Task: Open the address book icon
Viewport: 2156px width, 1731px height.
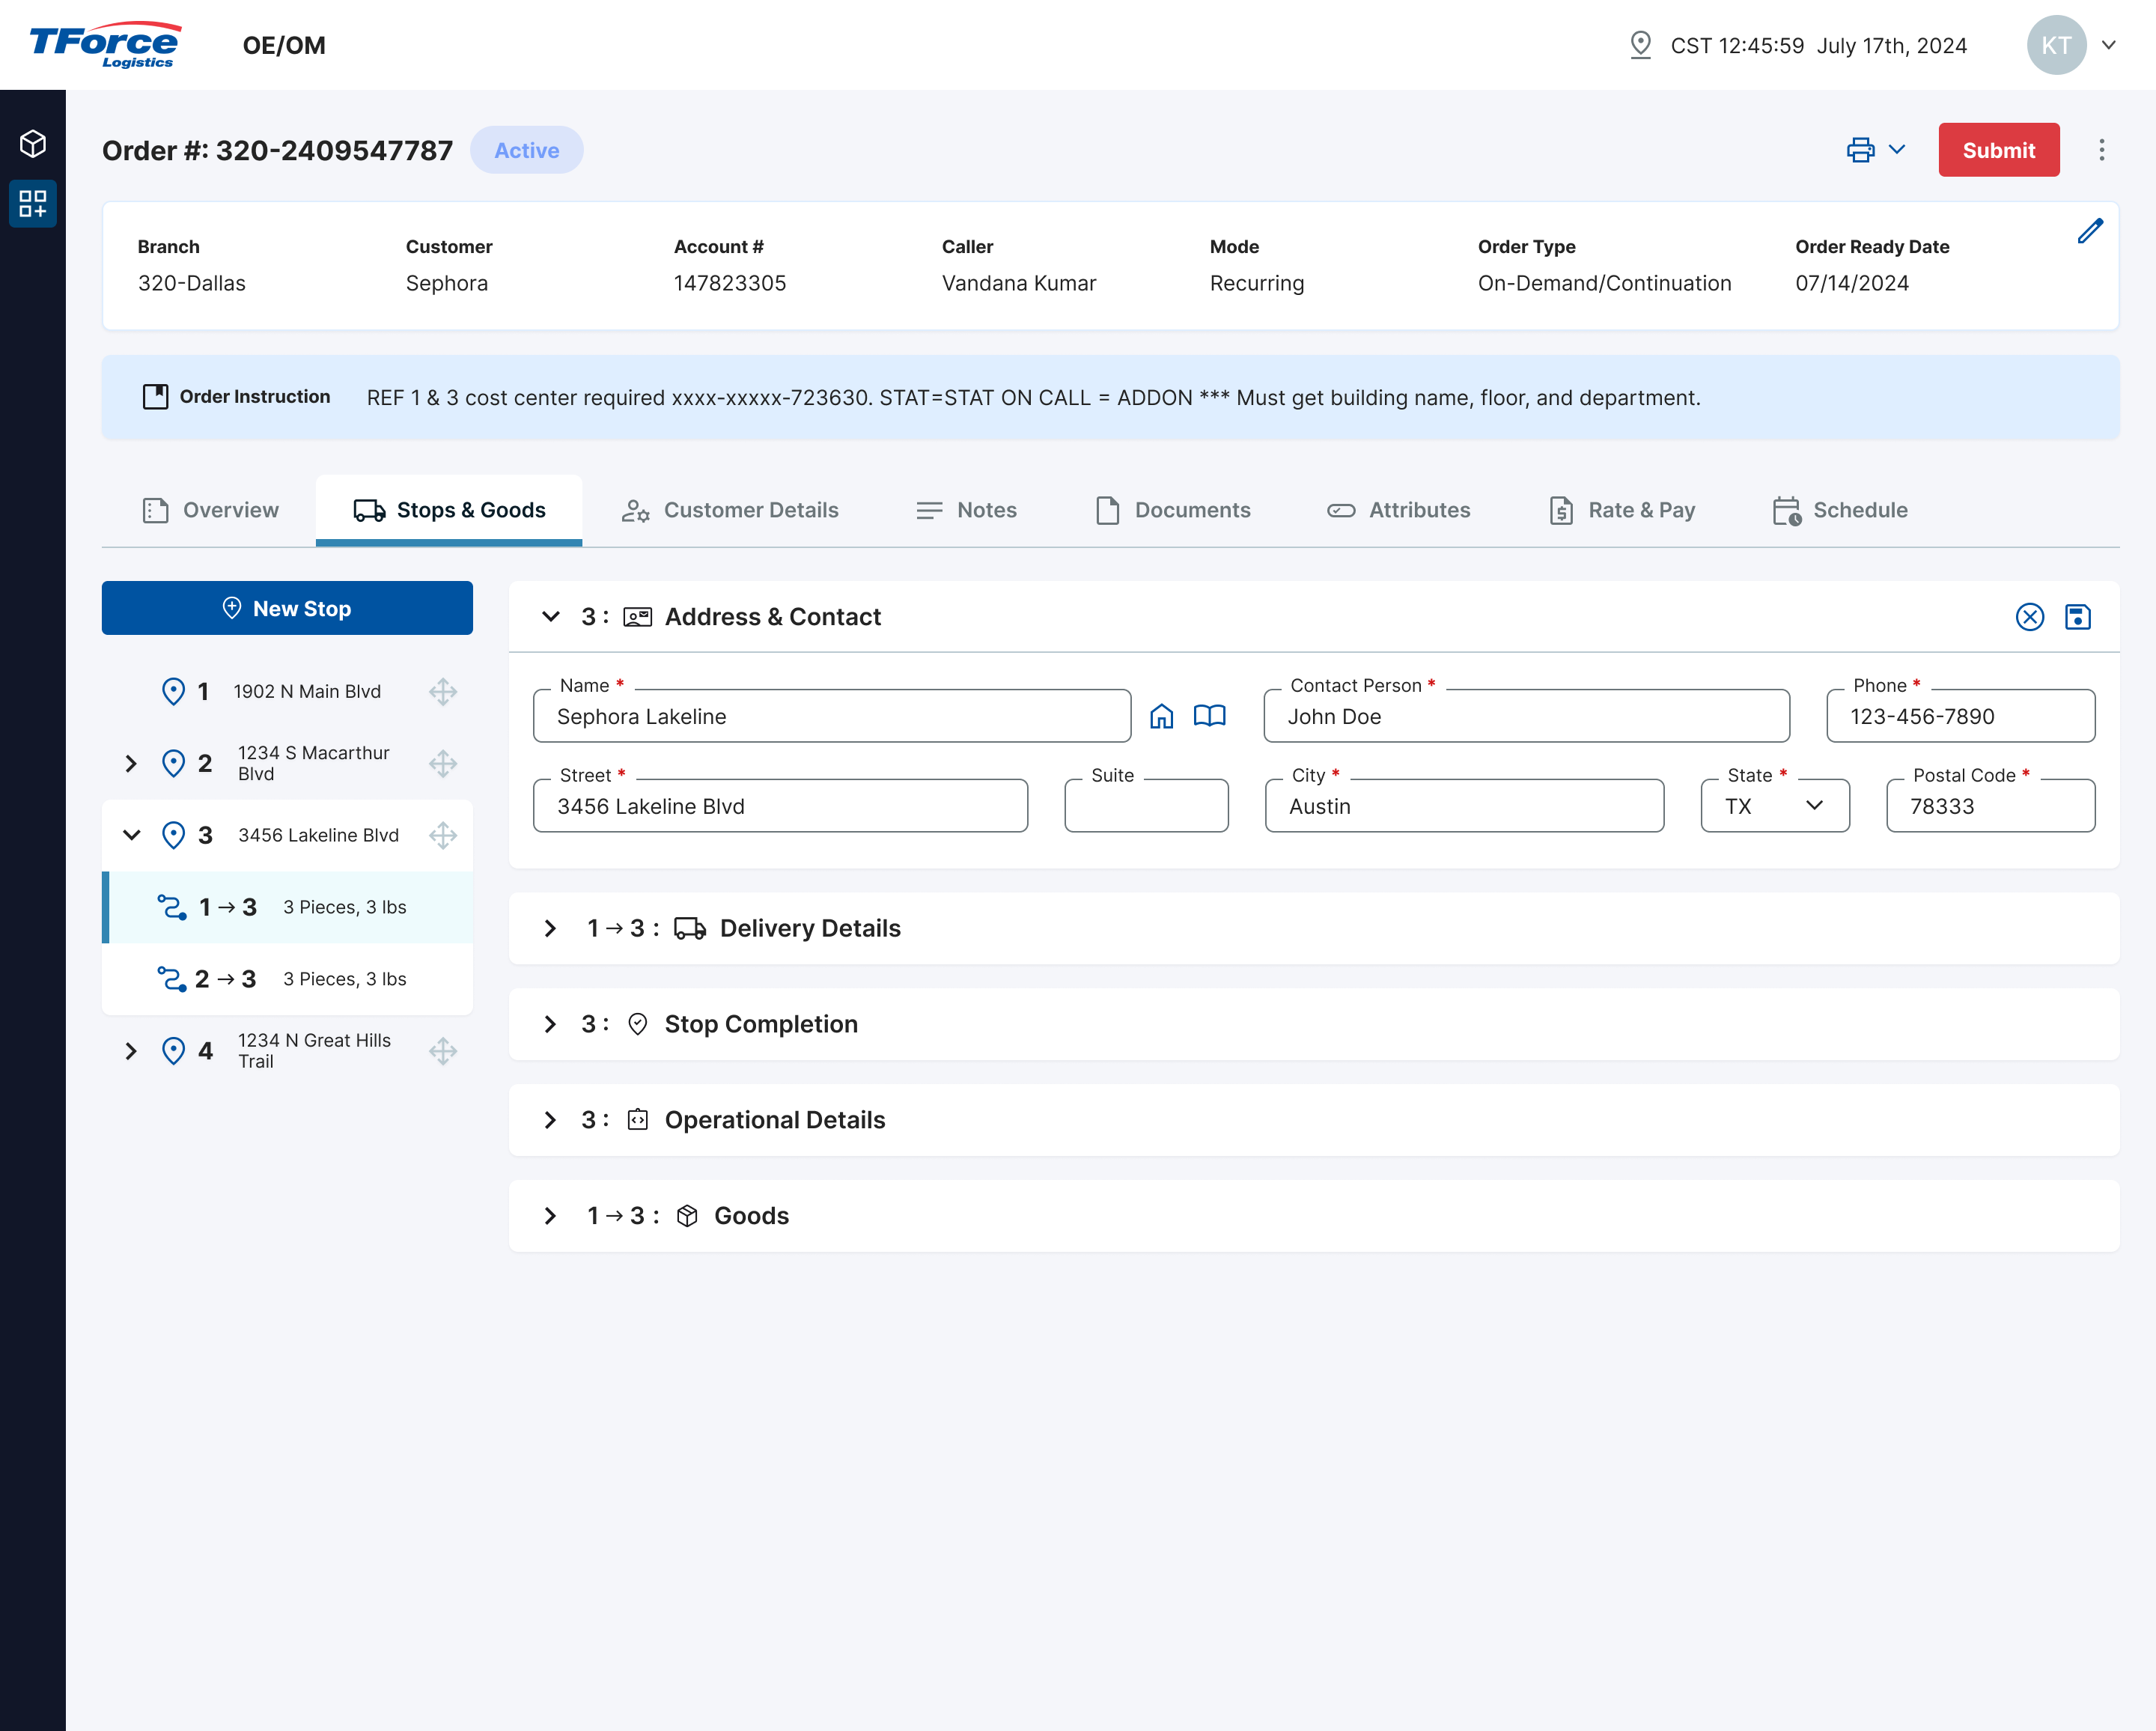Action: click(x=1209, y=716)
